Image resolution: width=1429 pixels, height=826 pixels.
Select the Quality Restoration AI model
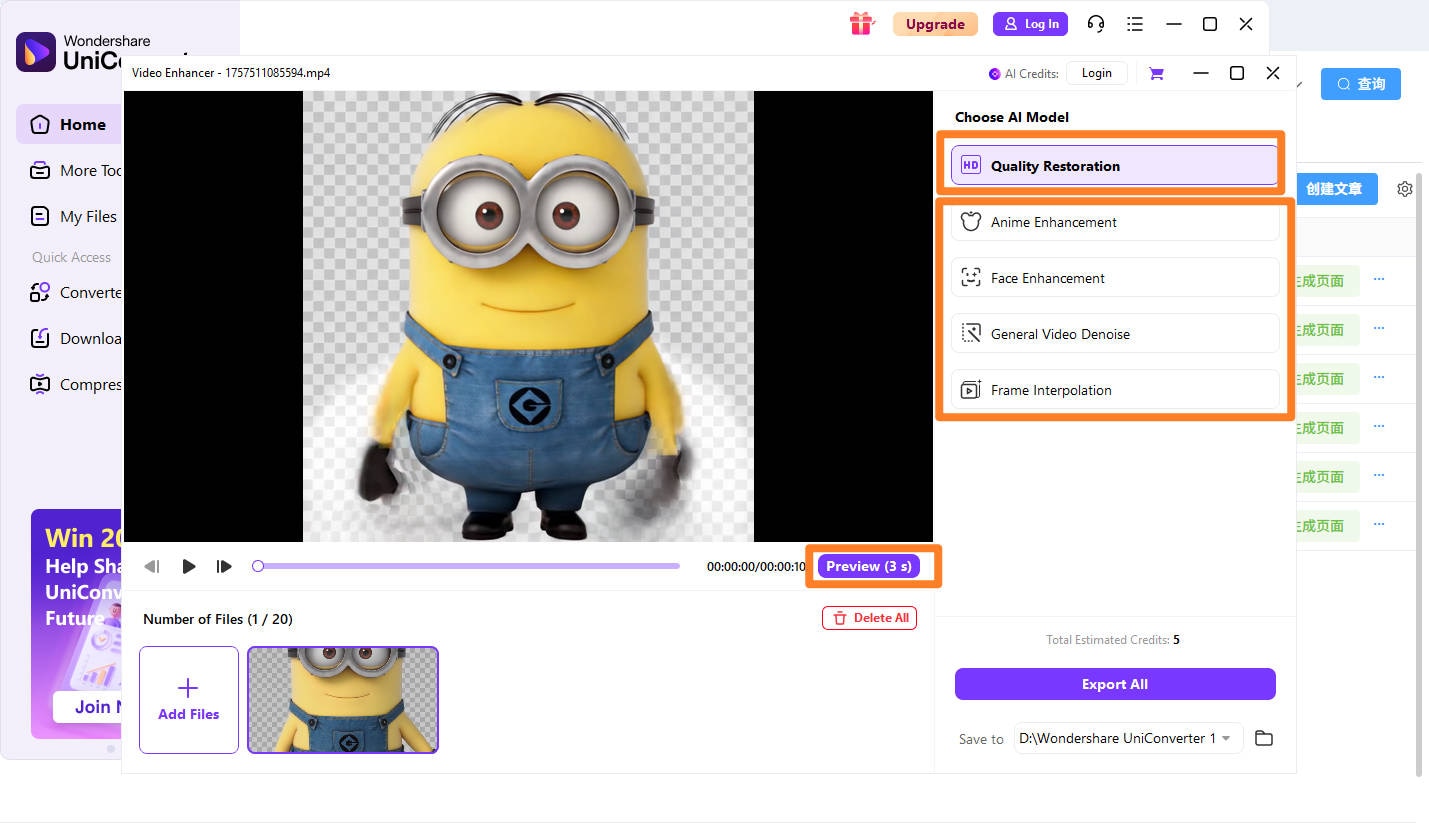pos(1115,166)
